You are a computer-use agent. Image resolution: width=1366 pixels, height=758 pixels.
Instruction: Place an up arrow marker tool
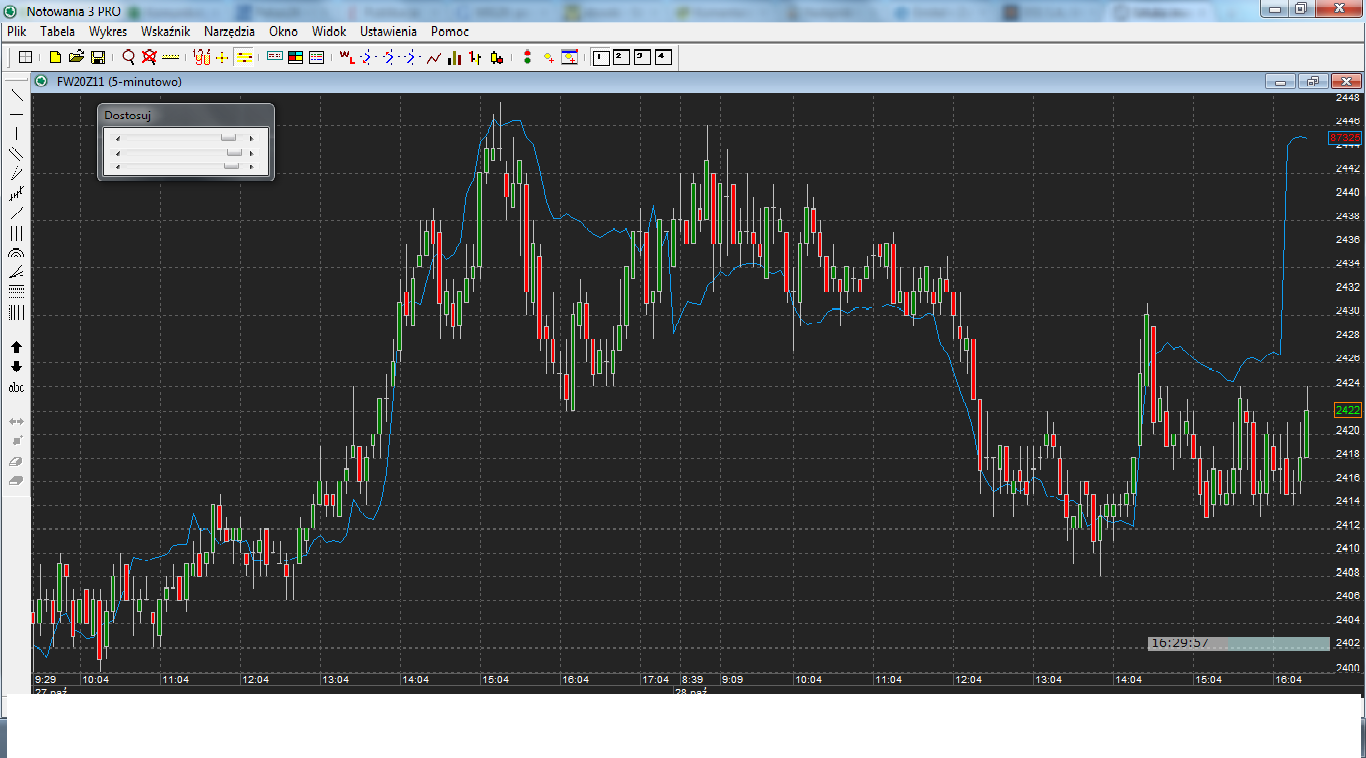[16, 347]
